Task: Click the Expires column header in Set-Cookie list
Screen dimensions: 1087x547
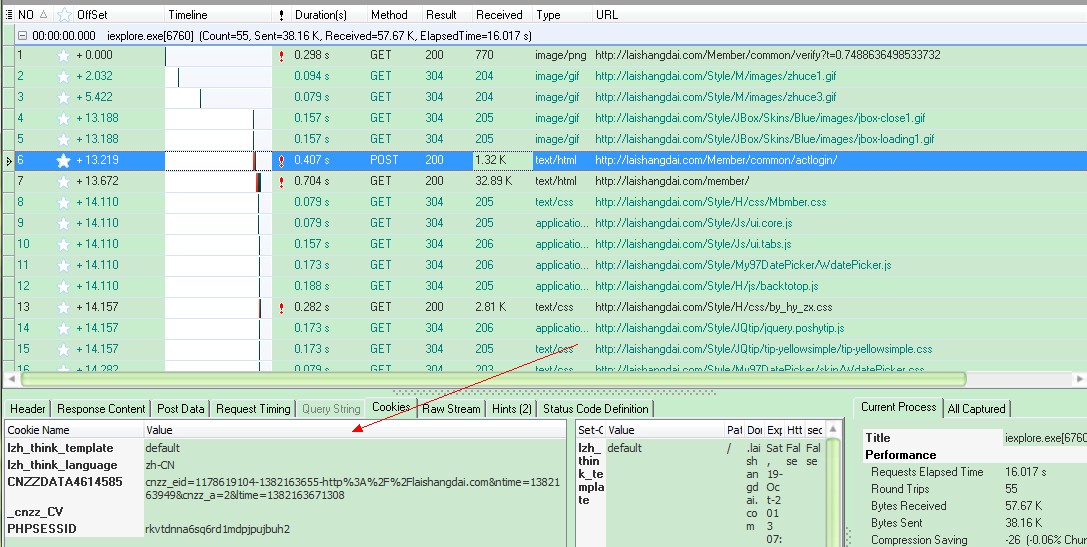Action: [774, 430]
